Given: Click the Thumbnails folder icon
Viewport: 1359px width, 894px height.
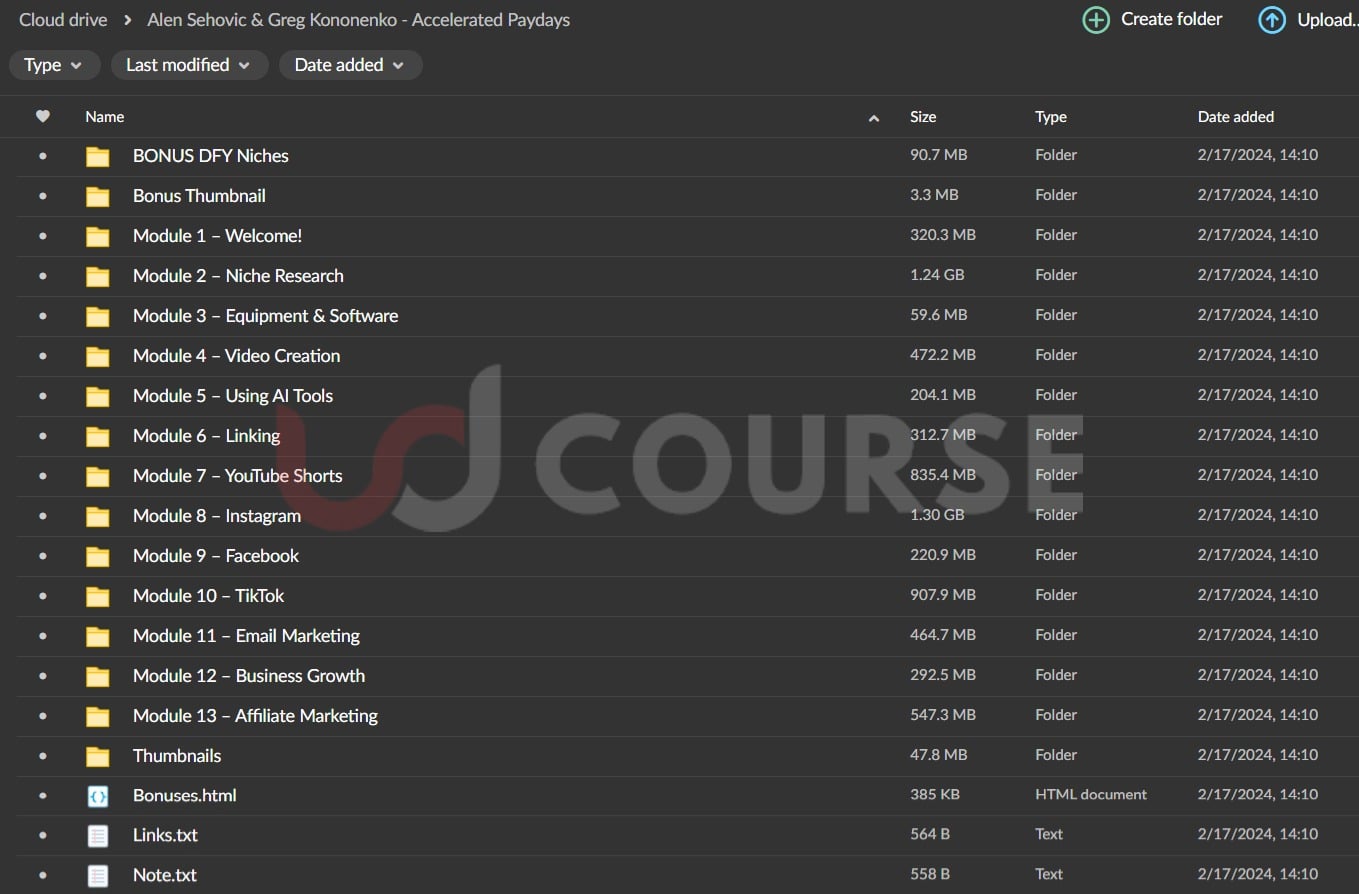Looking at the screenshot, I should 97,756.
